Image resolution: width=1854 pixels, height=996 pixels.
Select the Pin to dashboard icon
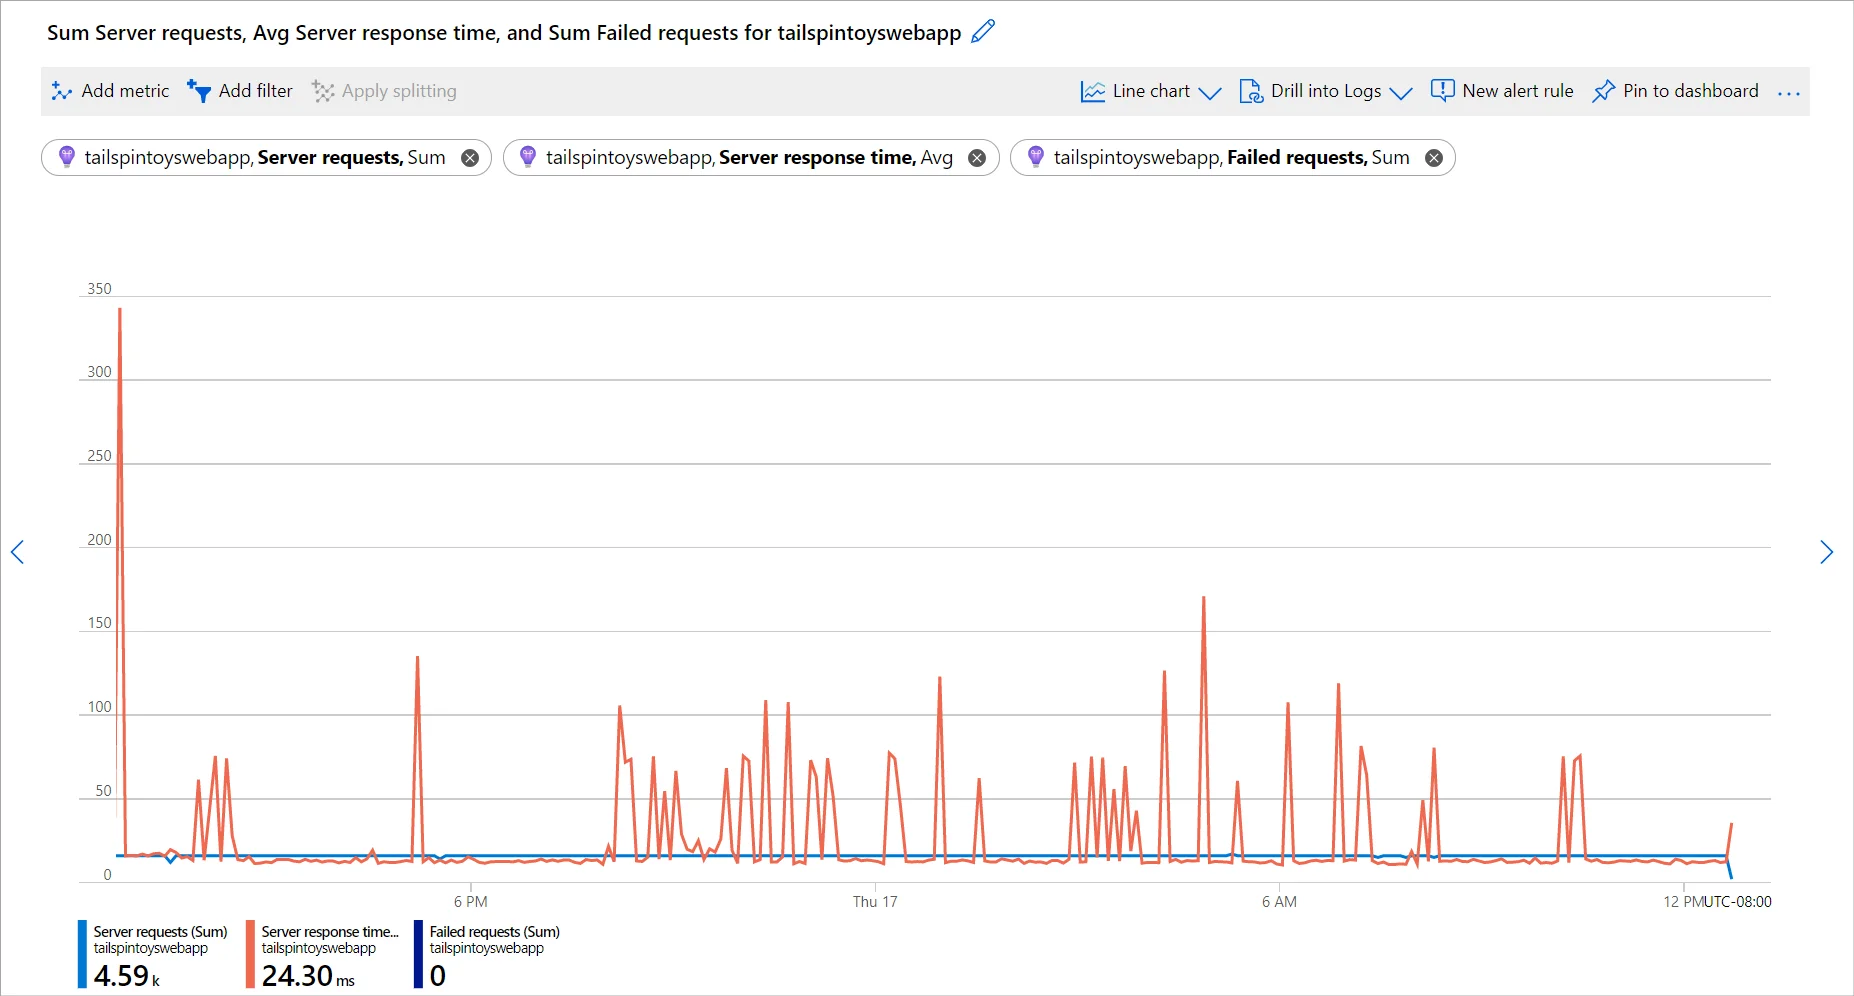pyautogui.click(x=1604, y=91)
